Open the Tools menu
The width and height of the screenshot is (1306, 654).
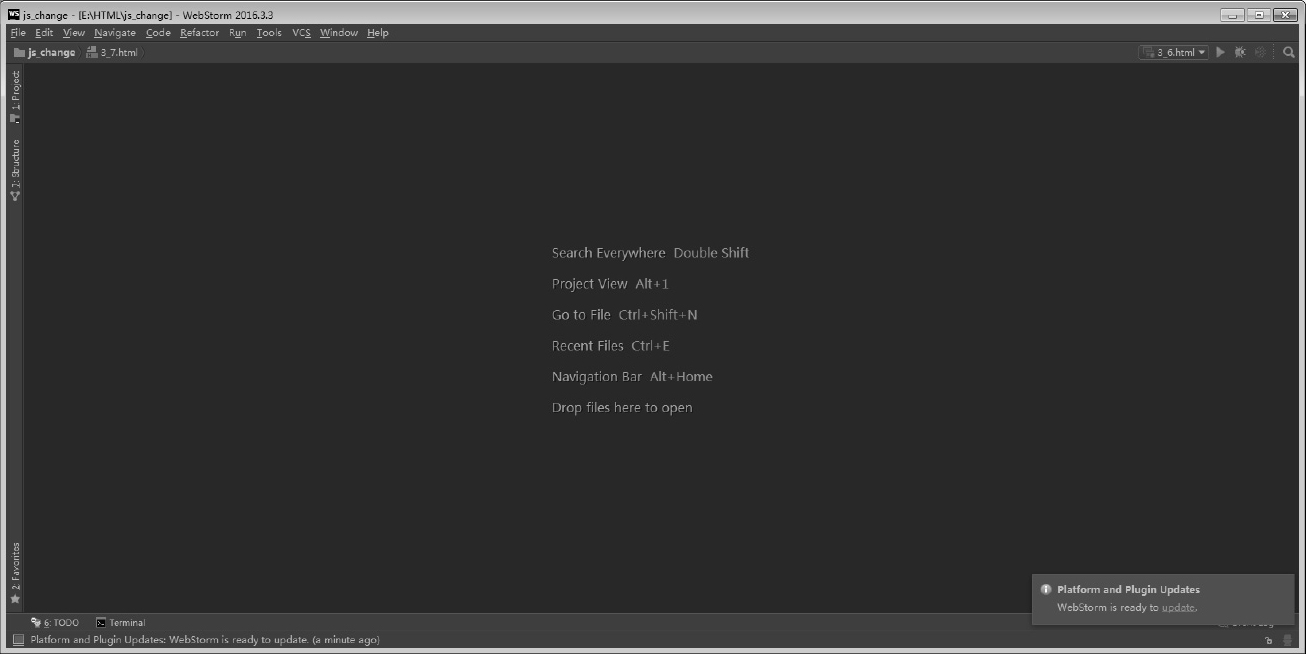[x=269, y=33]
